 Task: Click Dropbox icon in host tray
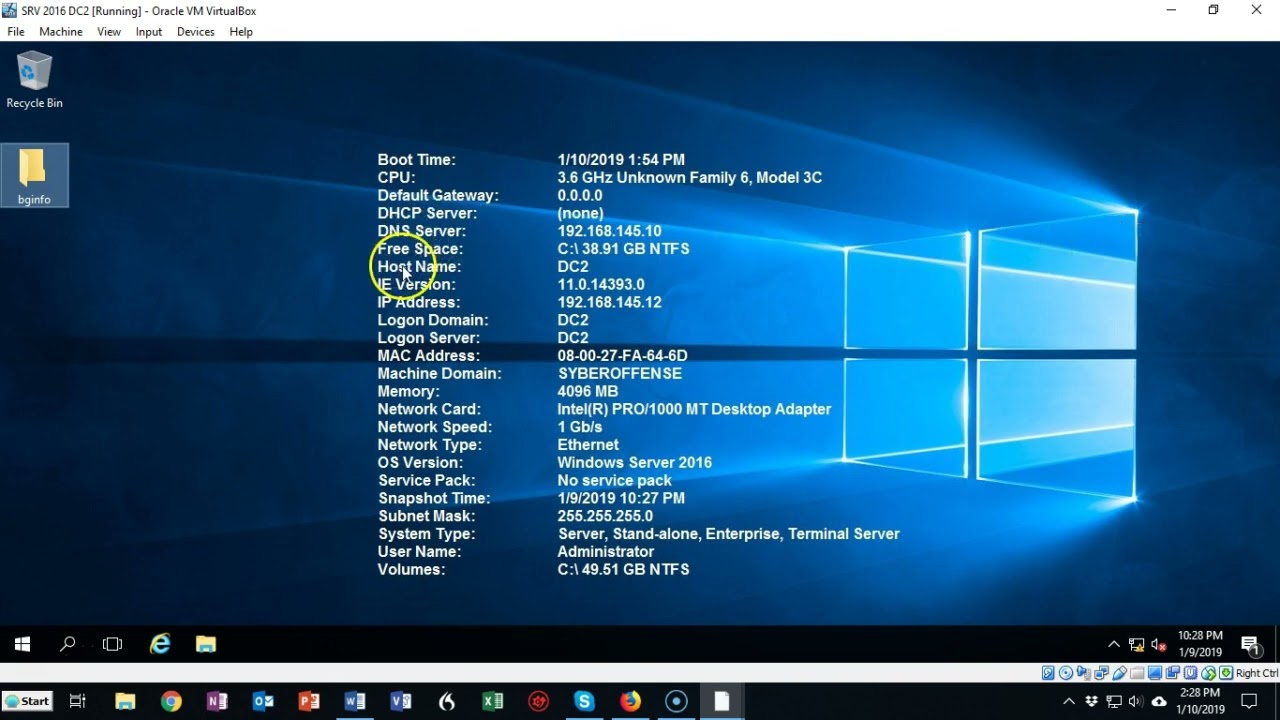pyautogui.click(x=1091, y=702)
